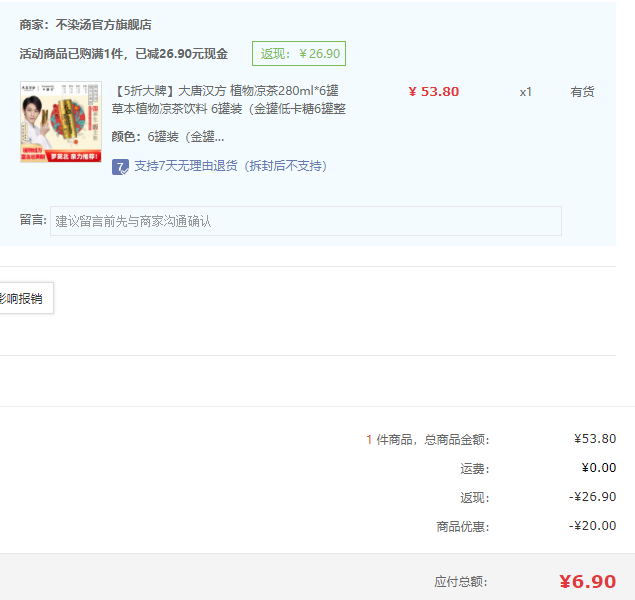635x600 pixels.
Task: Open the 大唐汉方 植物凉茶 product title
Action: coord(229,100)
